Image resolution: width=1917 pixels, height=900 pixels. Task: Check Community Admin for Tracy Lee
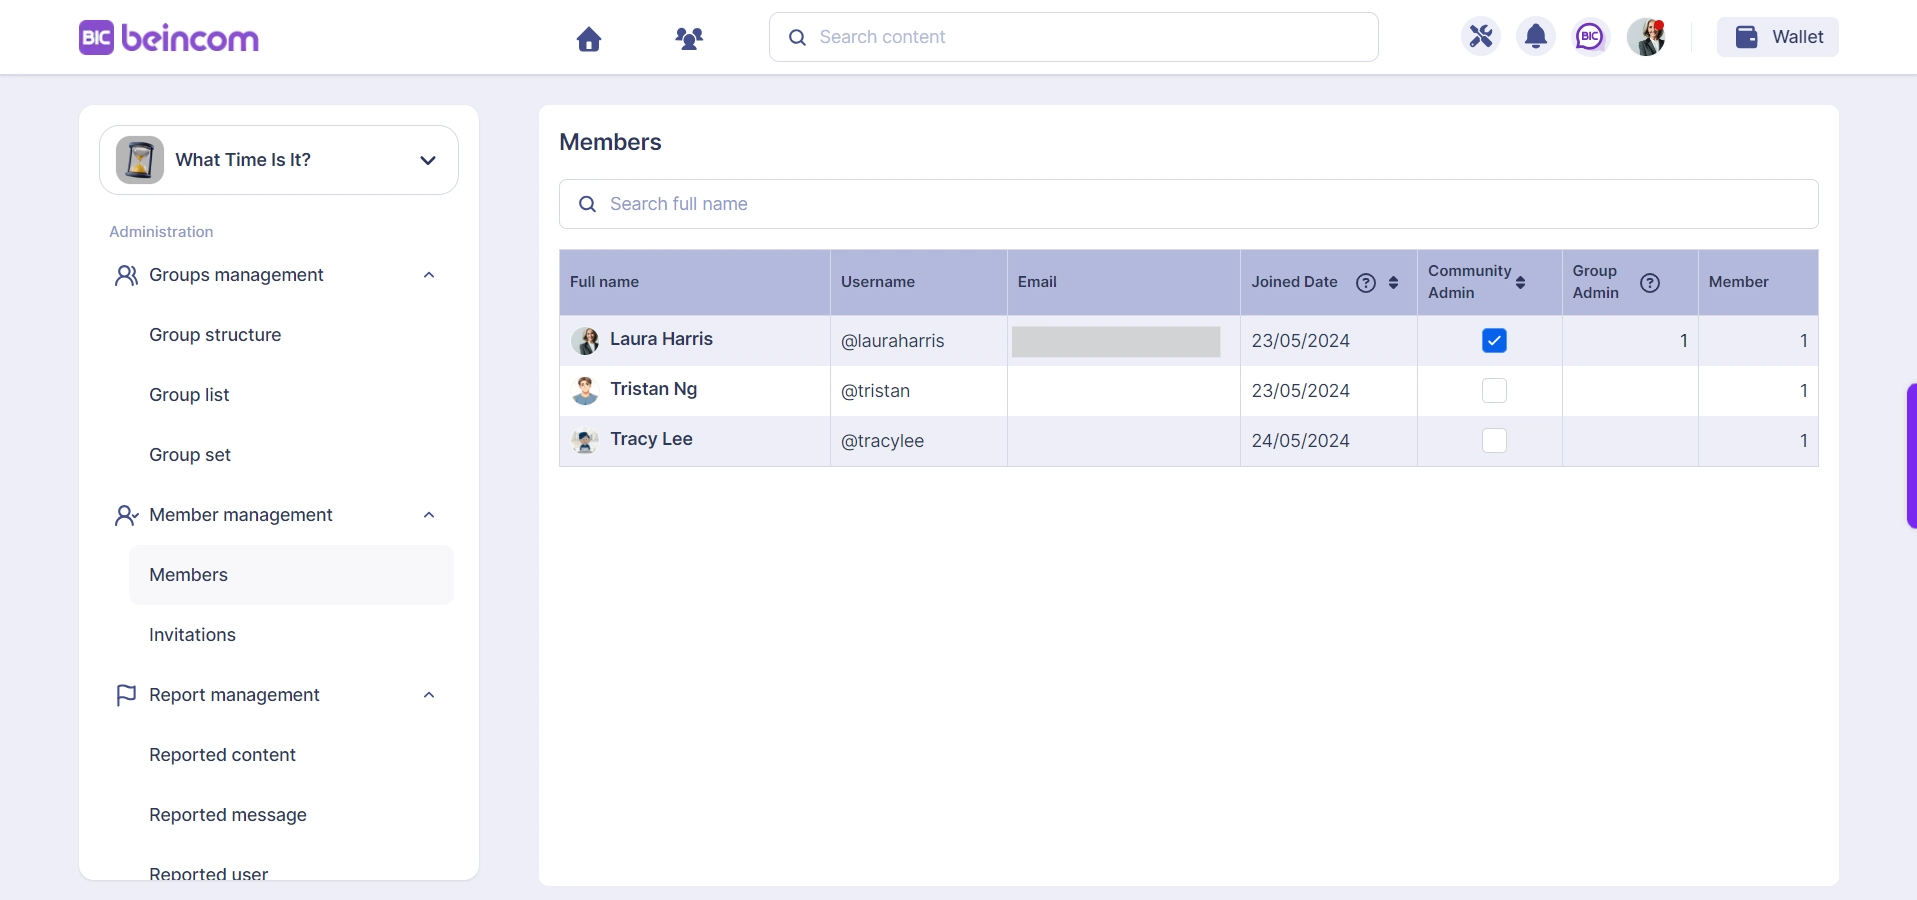[x=1494, y=441]
